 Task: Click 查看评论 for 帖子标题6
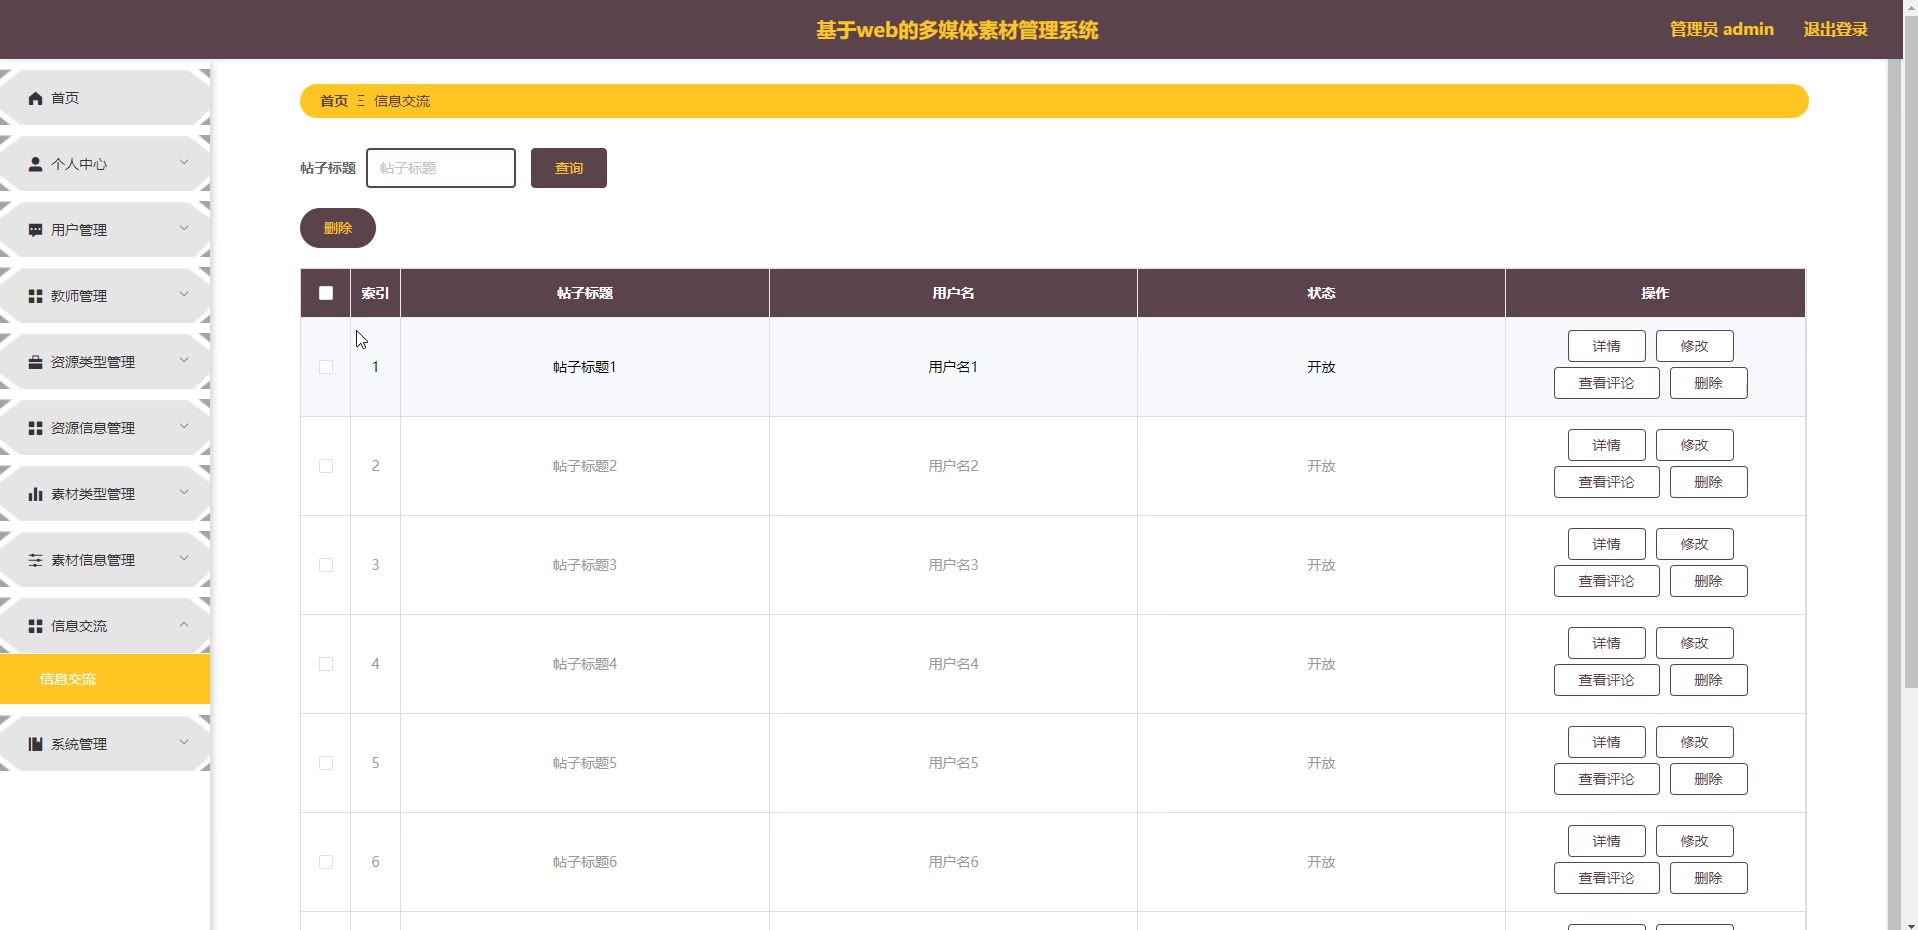[x=1607, y=878]
